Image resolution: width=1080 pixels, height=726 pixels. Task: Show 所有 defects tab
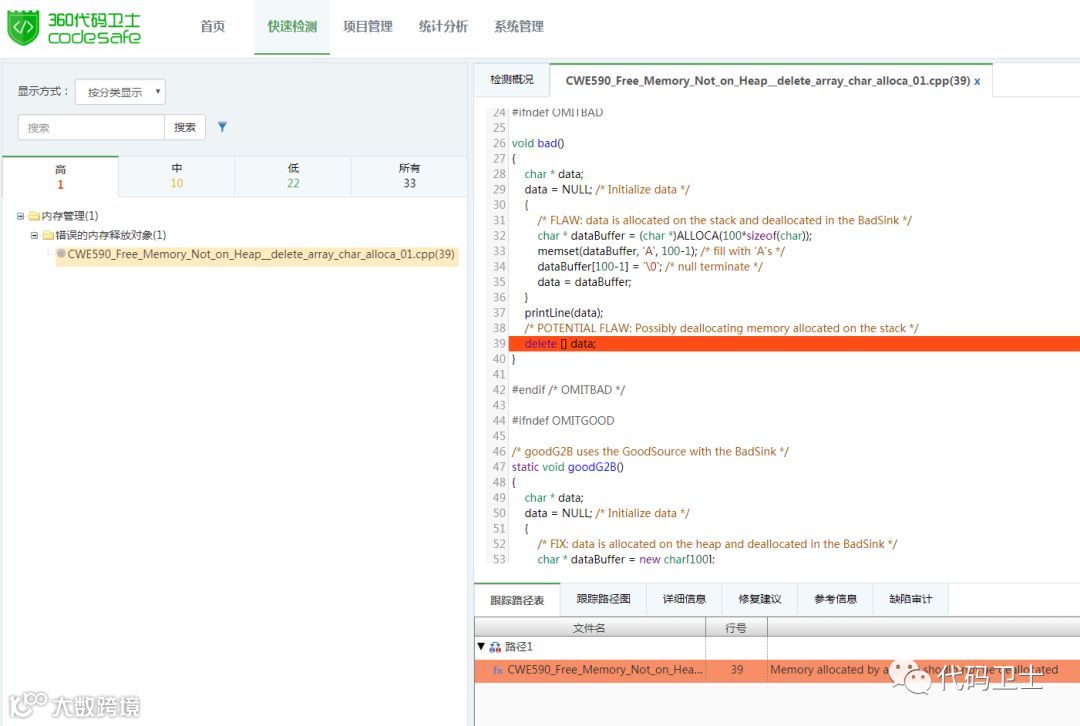pos(409,176)
